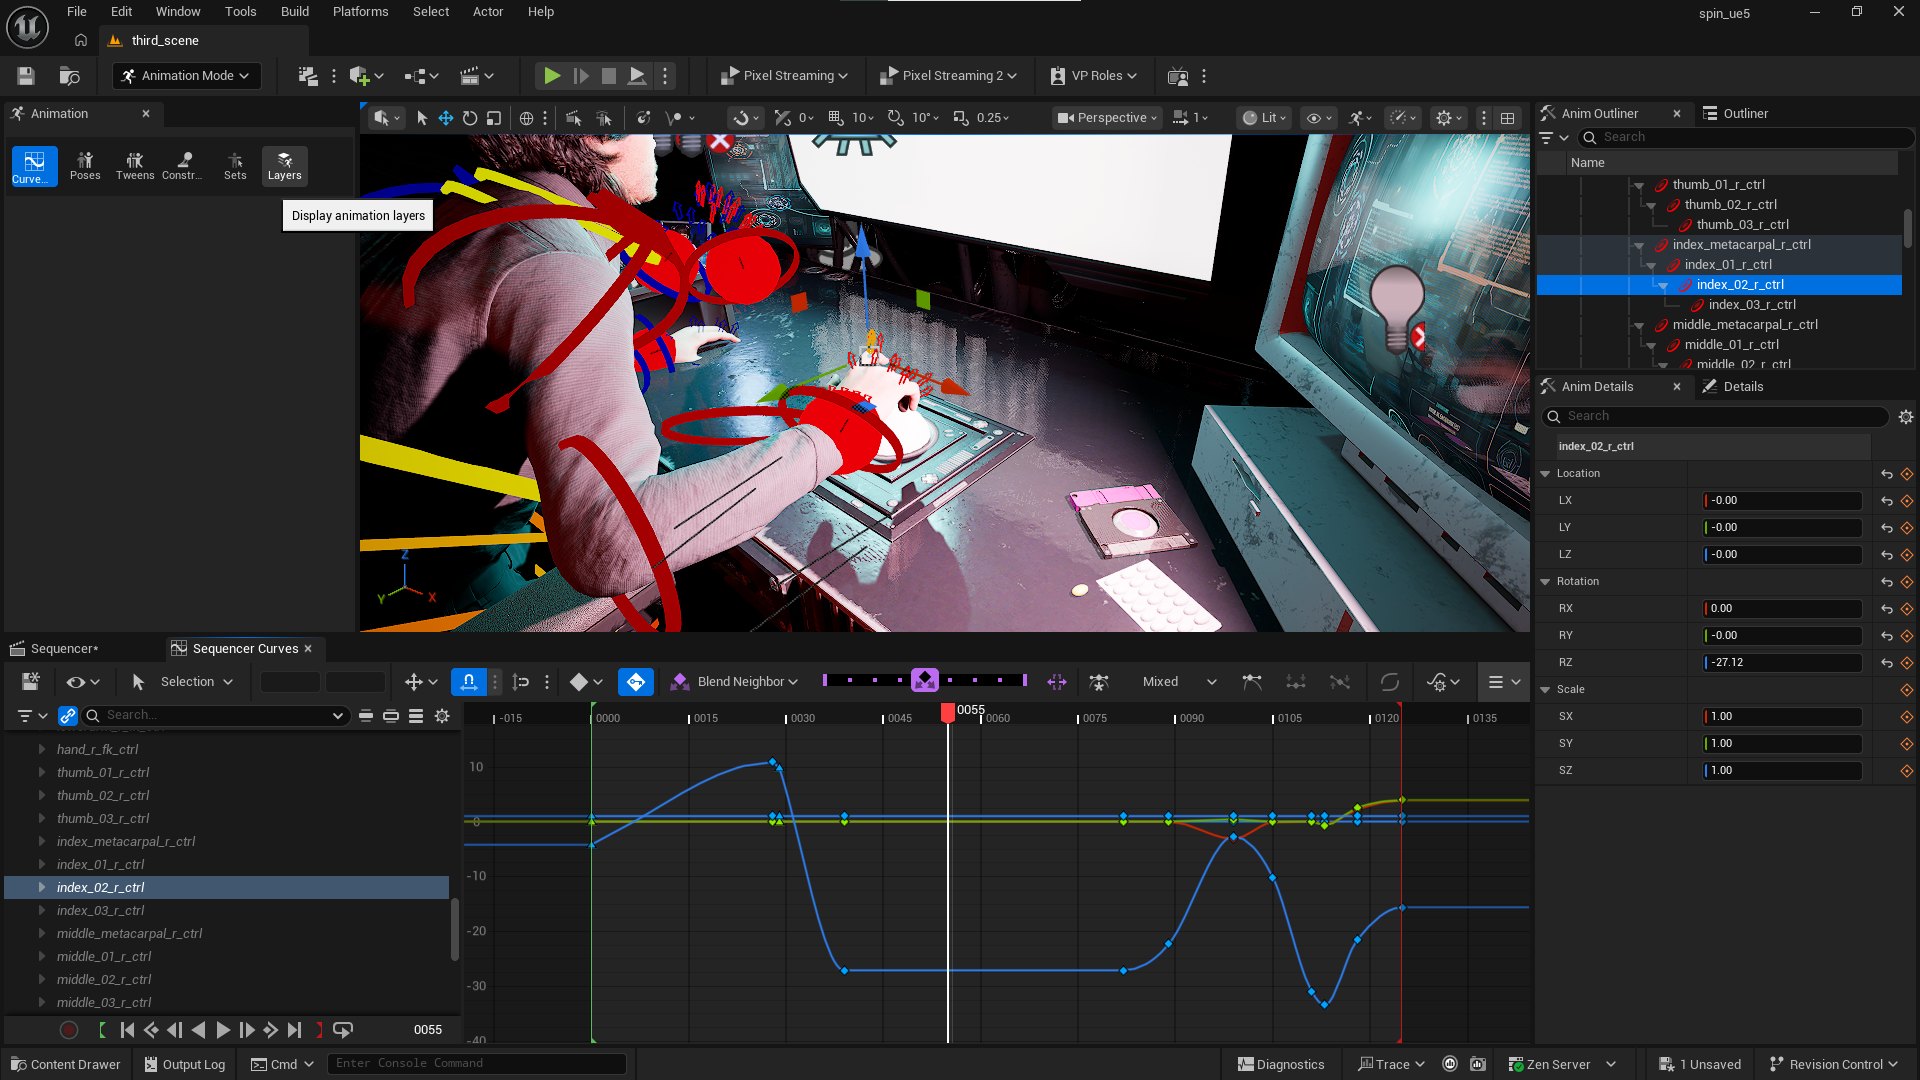Collapse the Location section
The height and width of the screenshot is (1080, 1920).
coord(1546,474)
